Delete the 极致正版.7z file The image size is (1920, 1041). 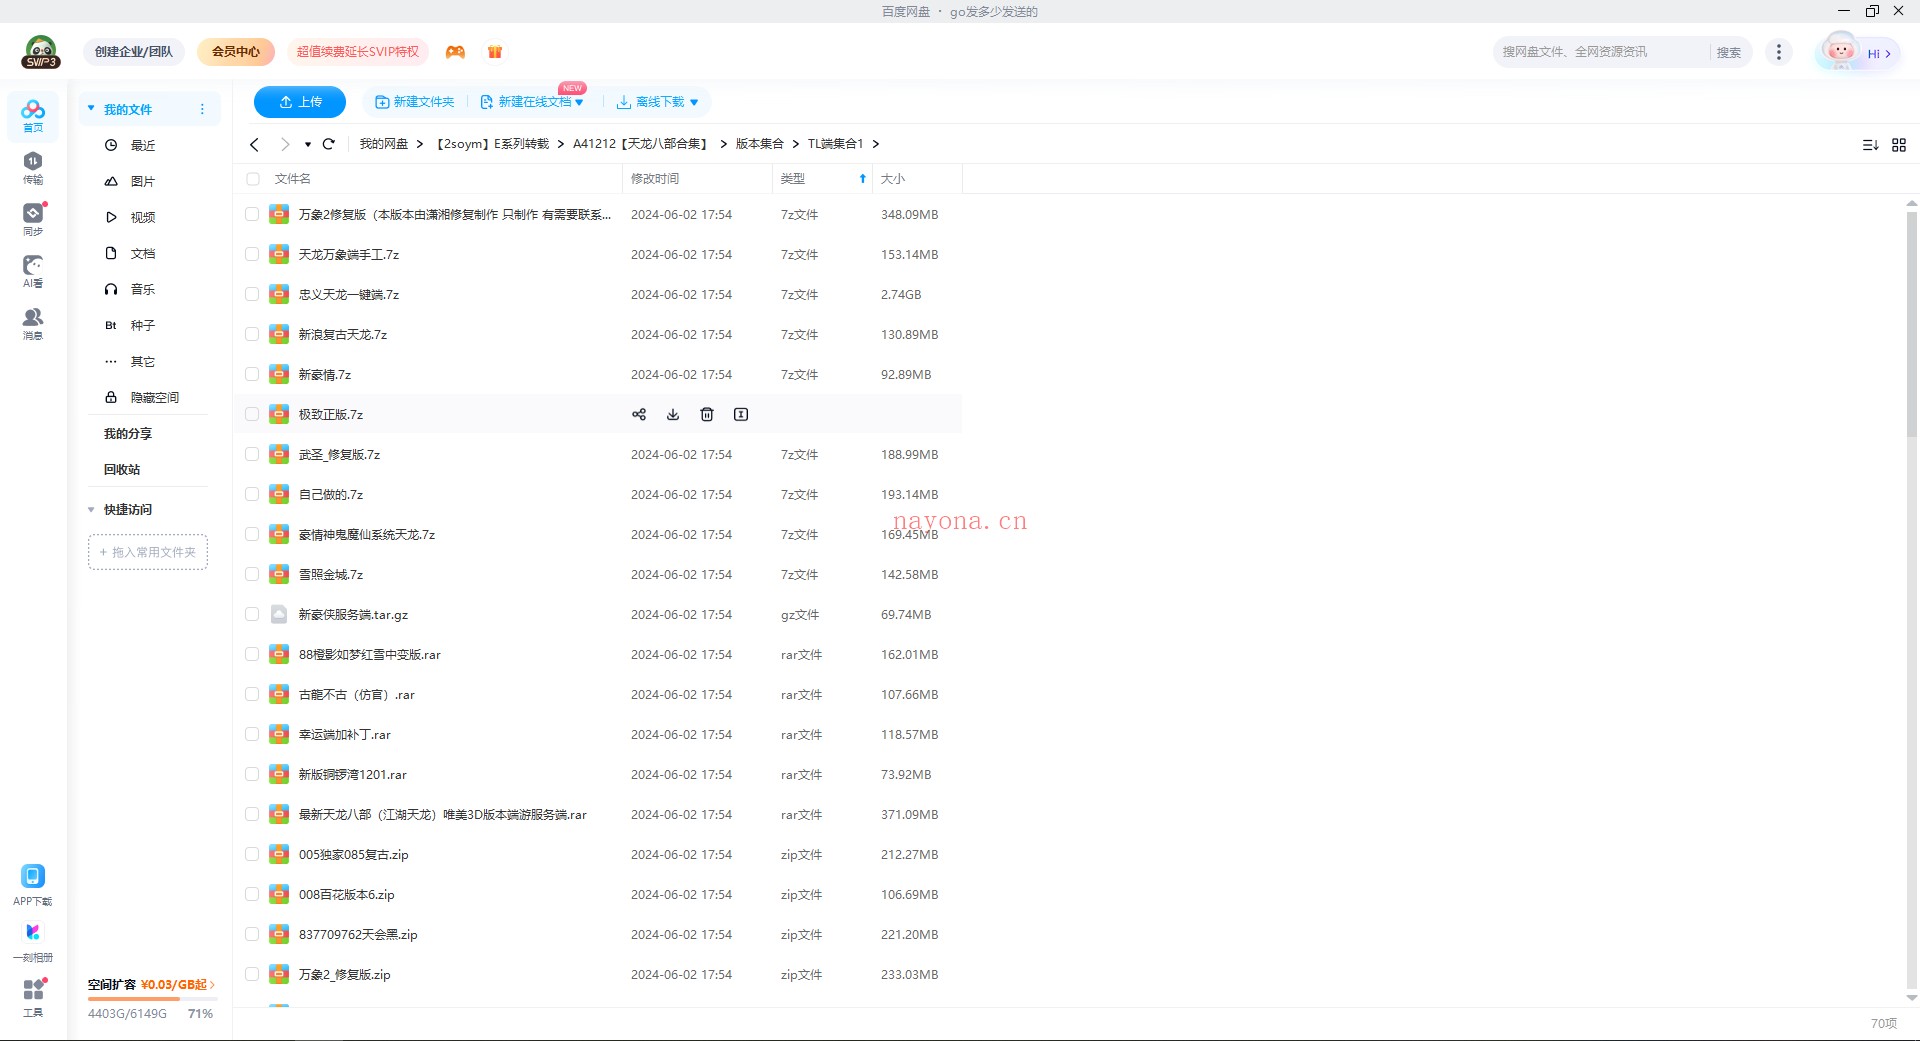click(707, 414)
